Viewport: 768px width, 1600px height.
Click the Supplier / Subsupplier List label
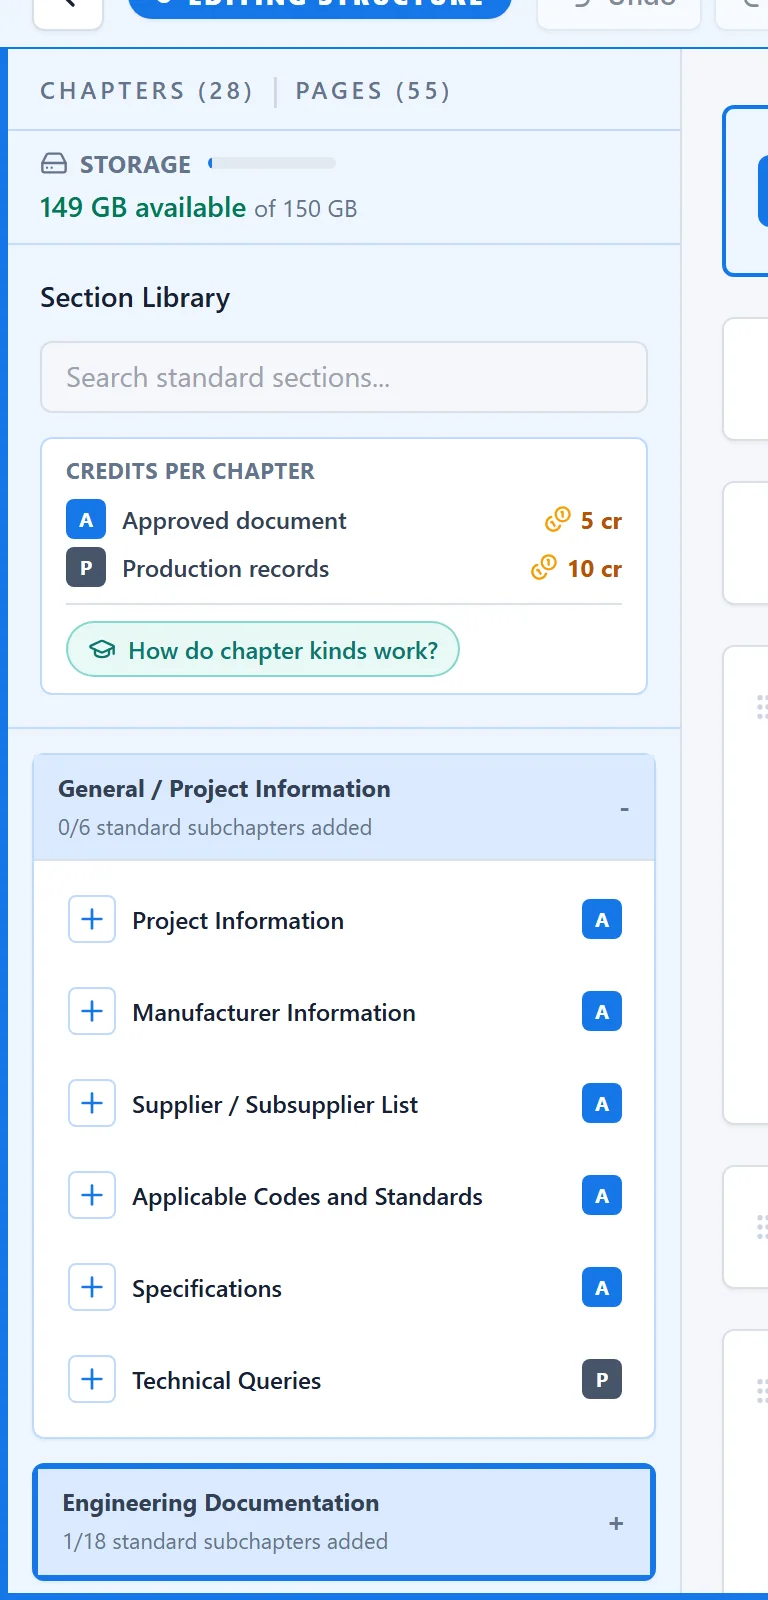click(x=275, y=1105)
